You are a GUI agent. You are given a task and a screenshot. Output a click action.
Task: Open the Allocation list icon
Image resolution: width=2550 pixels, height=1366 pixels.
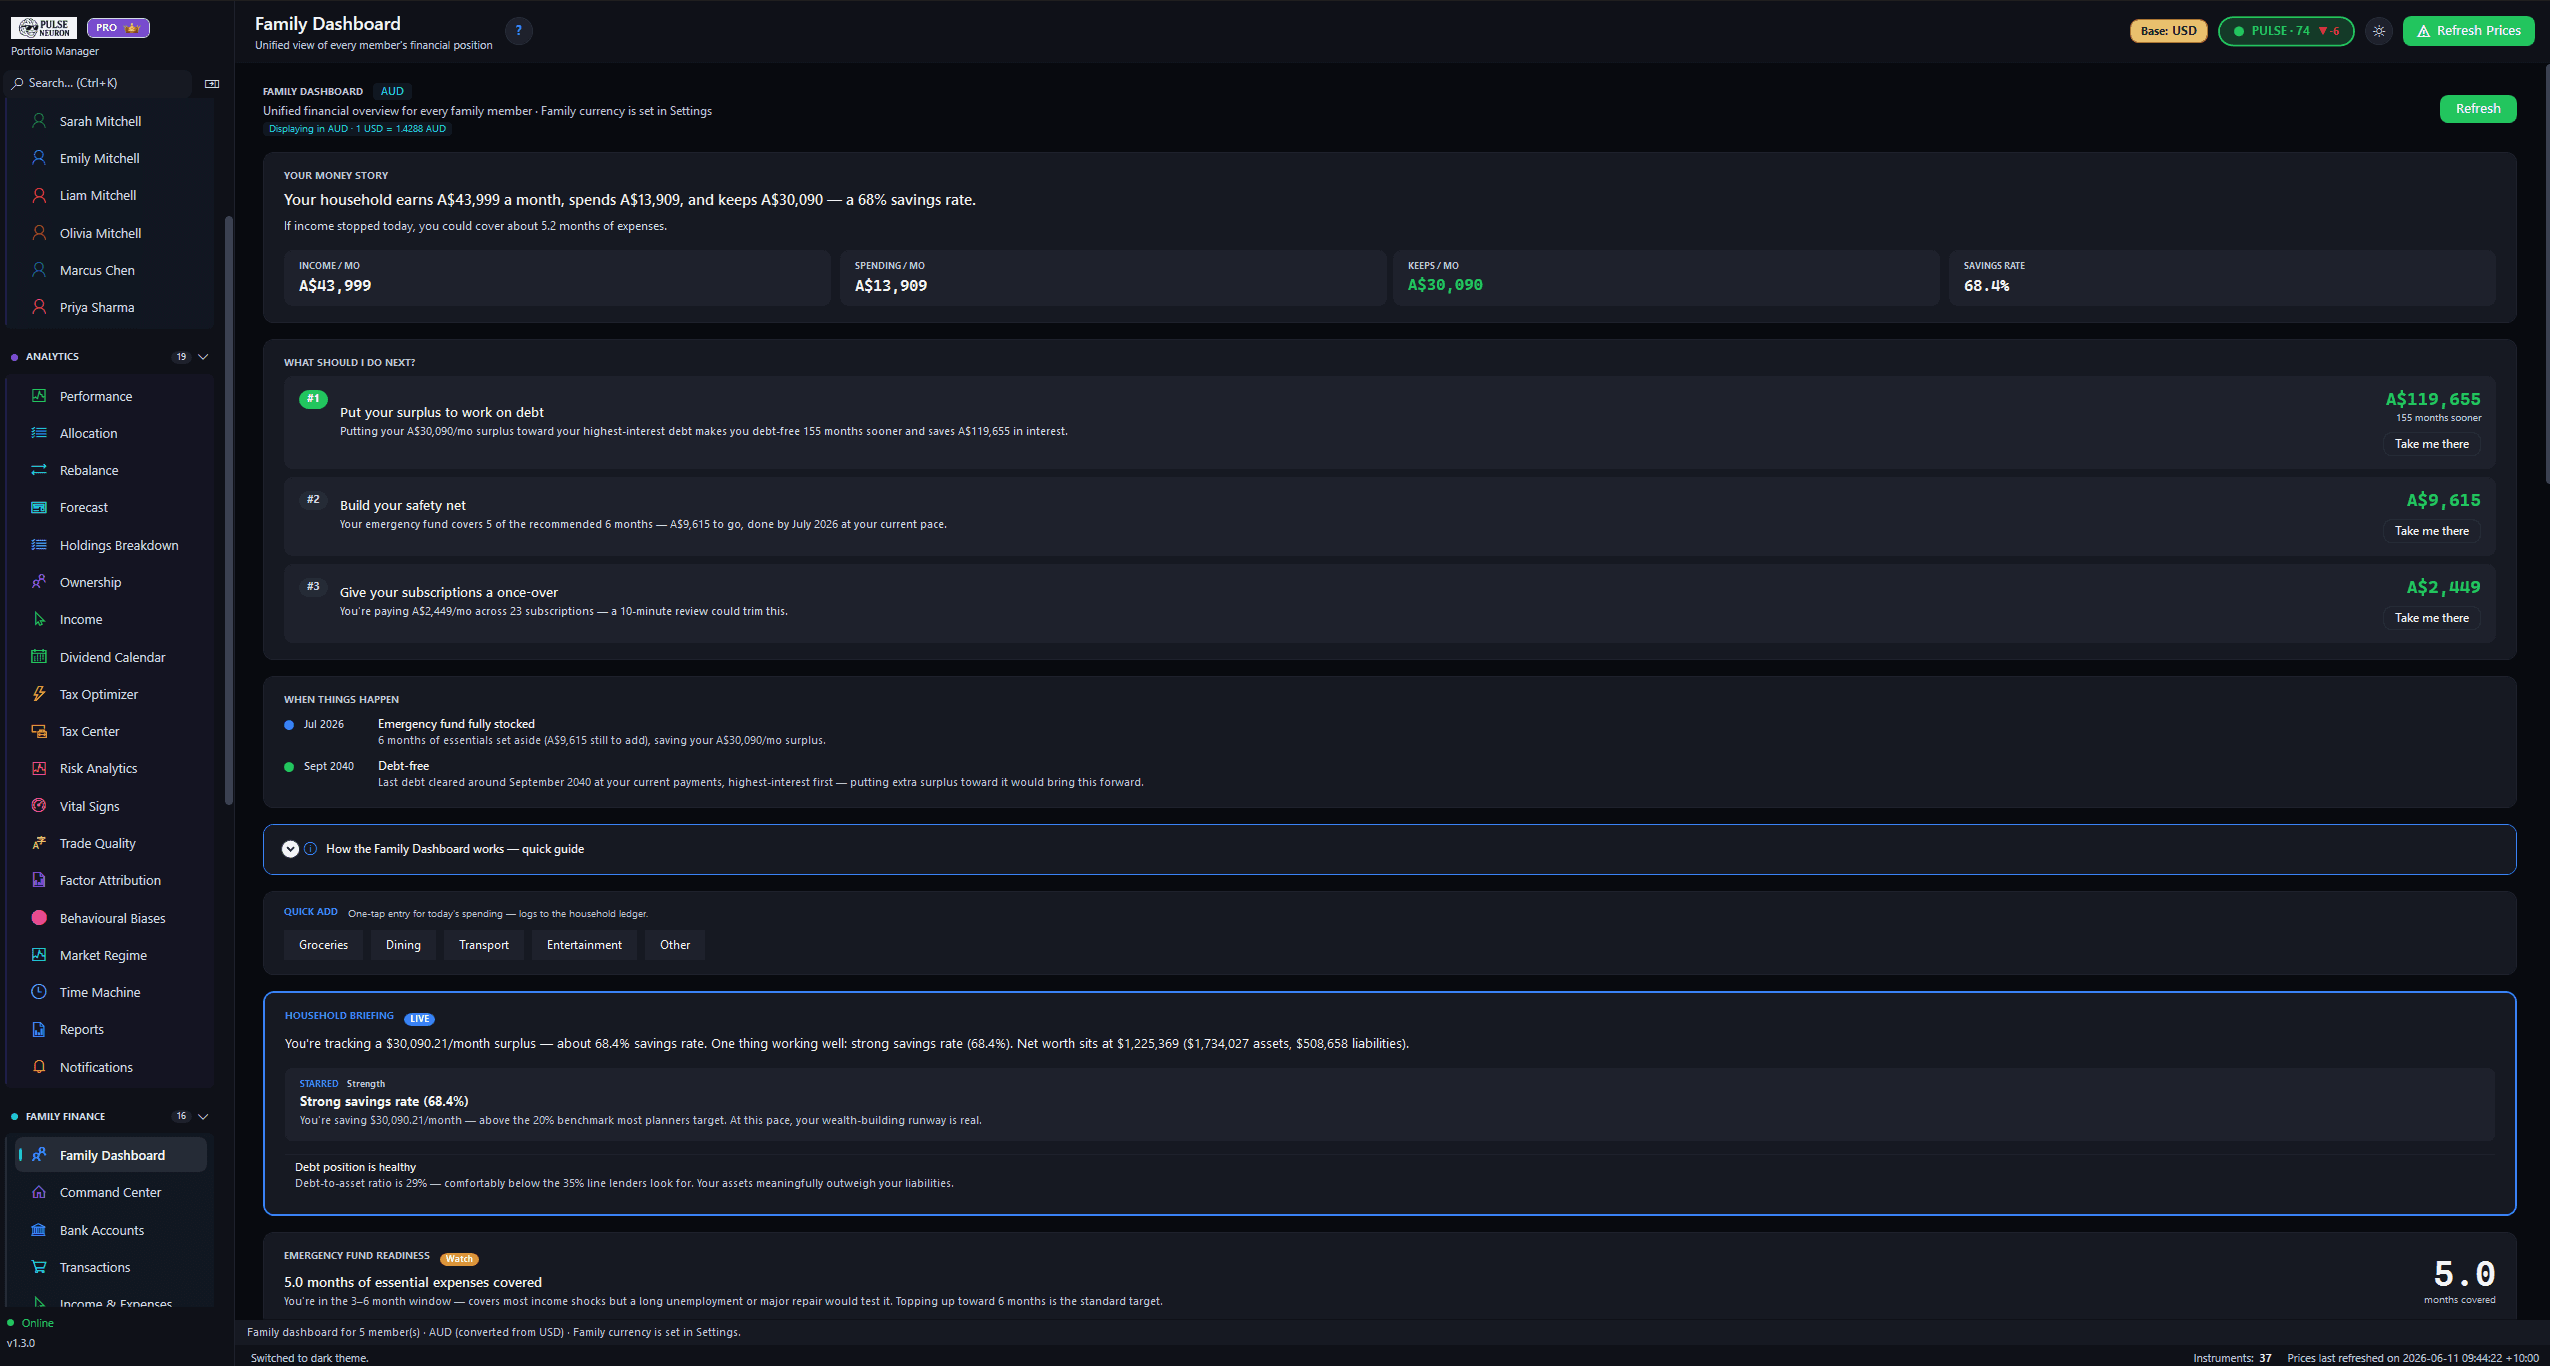39,433
